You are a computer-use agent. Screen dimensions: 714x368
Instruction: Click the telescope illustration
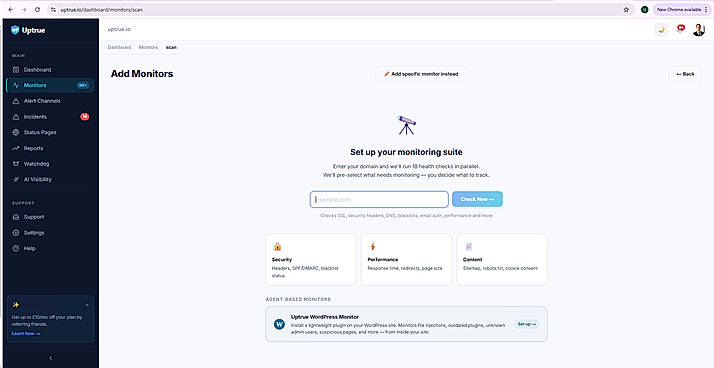click(407, 125)
